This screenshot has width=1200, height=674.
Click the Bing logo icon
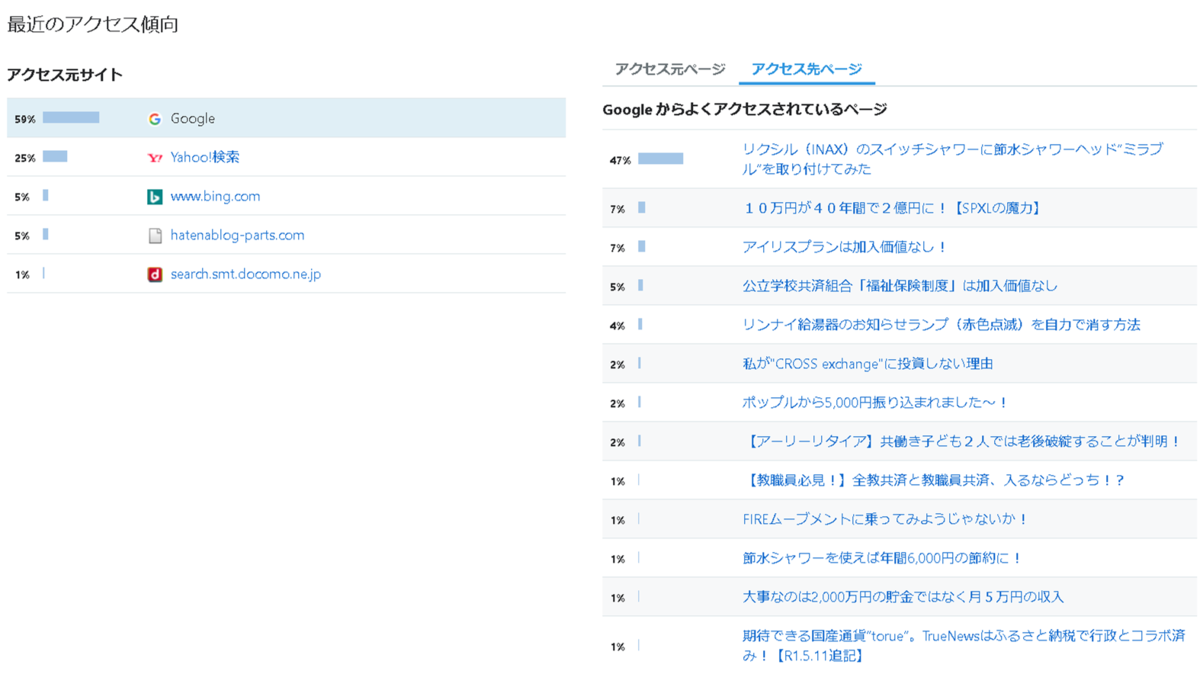click(155, 197)
